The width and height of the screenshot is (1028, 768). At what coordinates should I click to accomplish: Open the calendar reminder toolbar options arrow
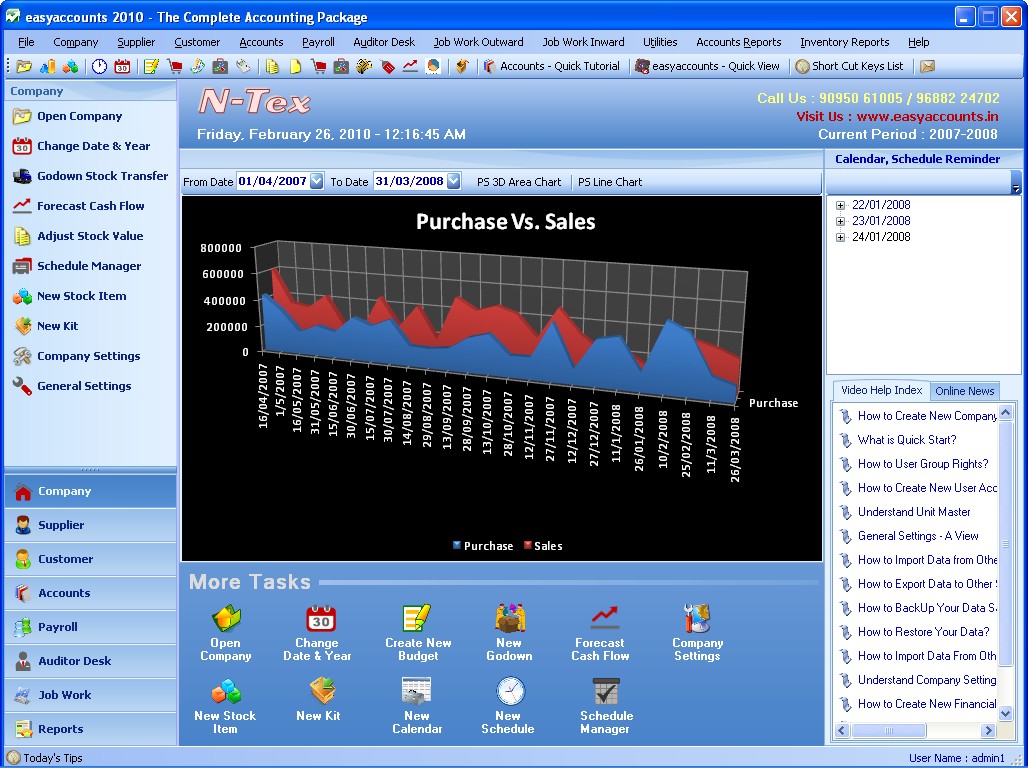coord(1016,183)
